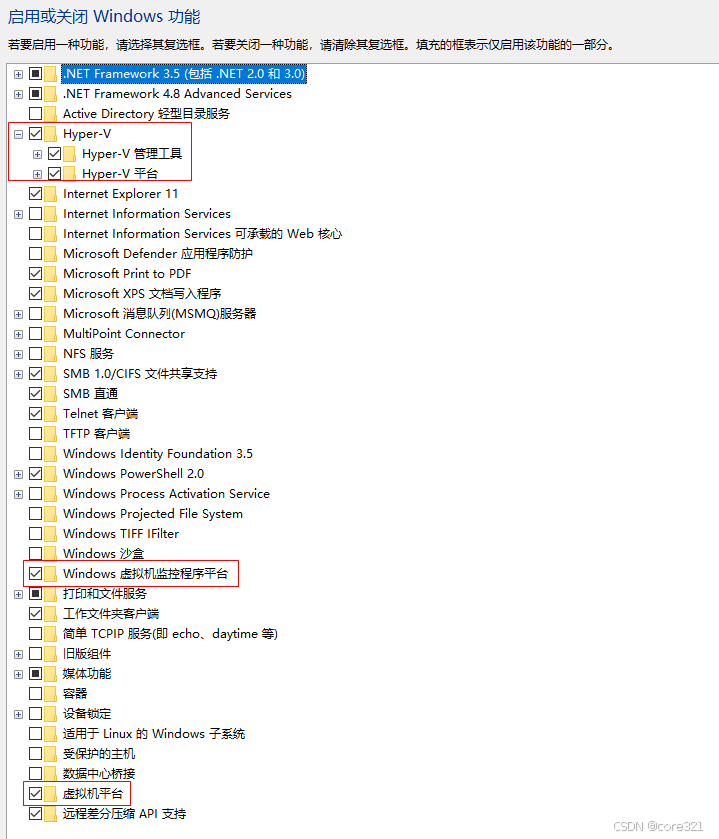Image resolution: width=719 pixels, height=839 pixels.
Task: Toggle Internet Explorer 11 checkbox
Action: click(35, 194)
